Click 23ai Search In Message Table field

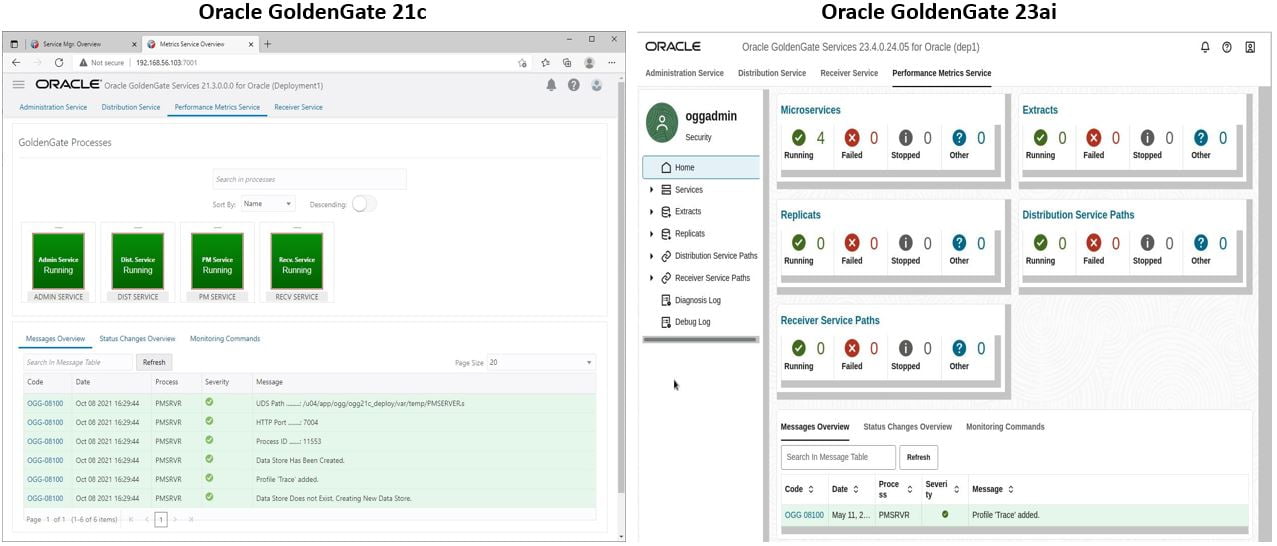point(838,457)
